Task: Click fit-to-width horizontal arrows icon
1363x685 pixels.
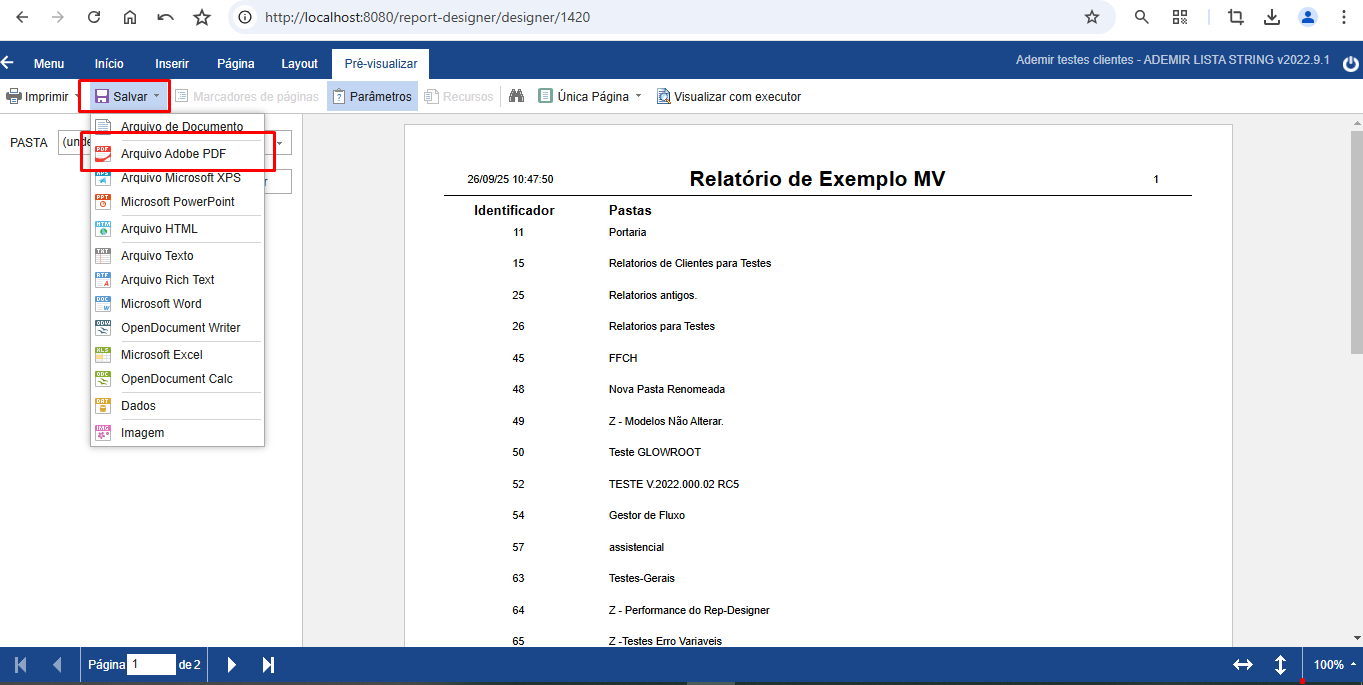Action: 1243,665
